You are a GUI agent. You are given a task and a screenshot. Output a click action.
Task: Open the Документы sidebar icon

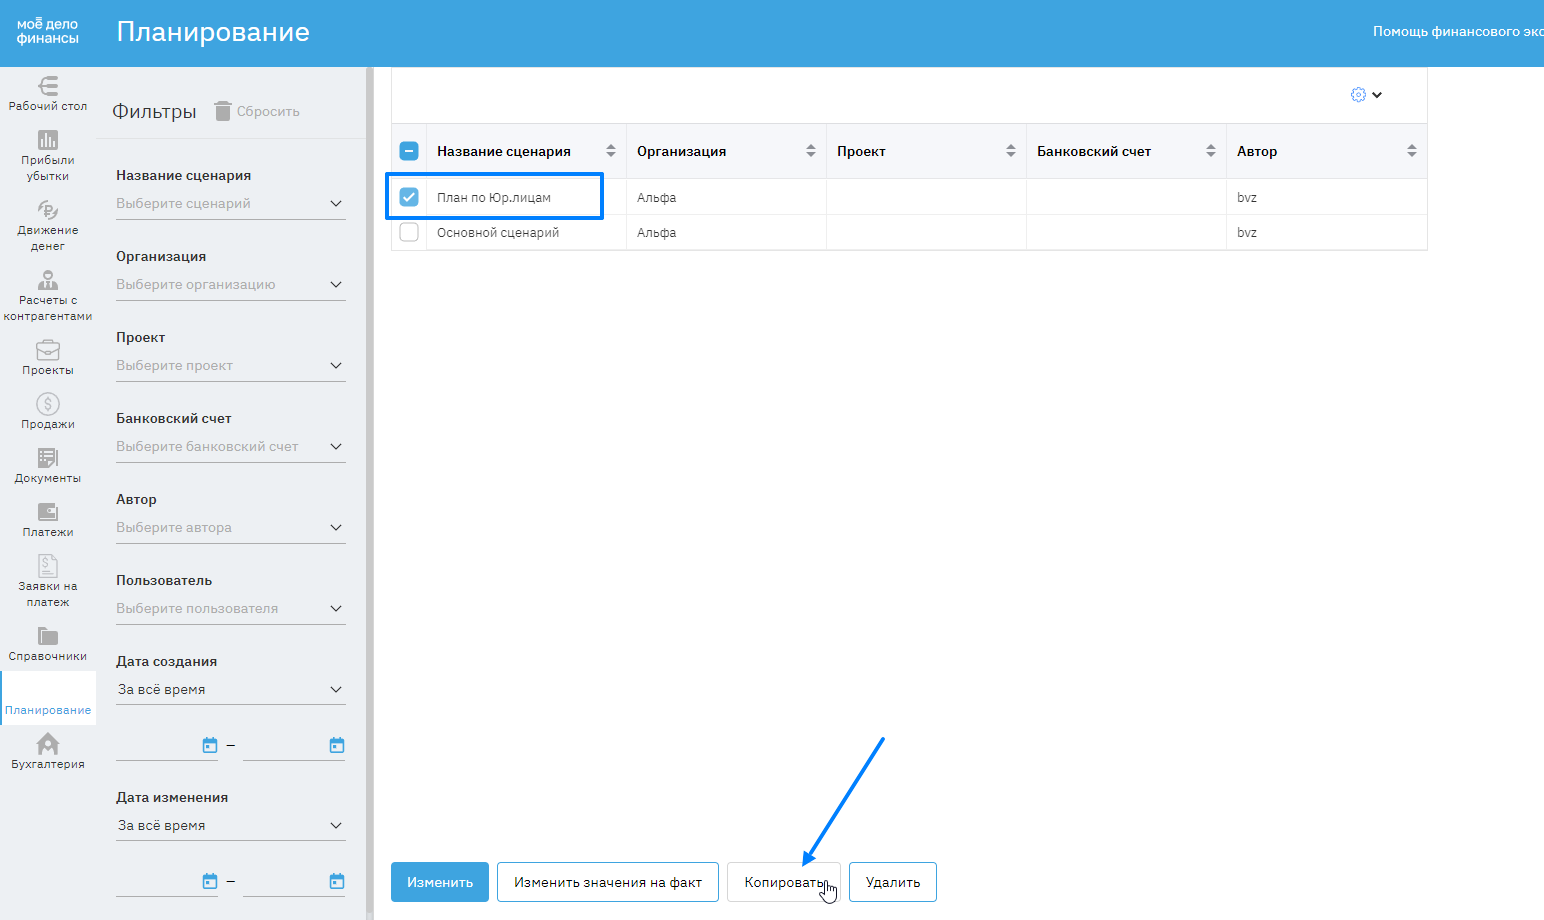coord(48,458)
